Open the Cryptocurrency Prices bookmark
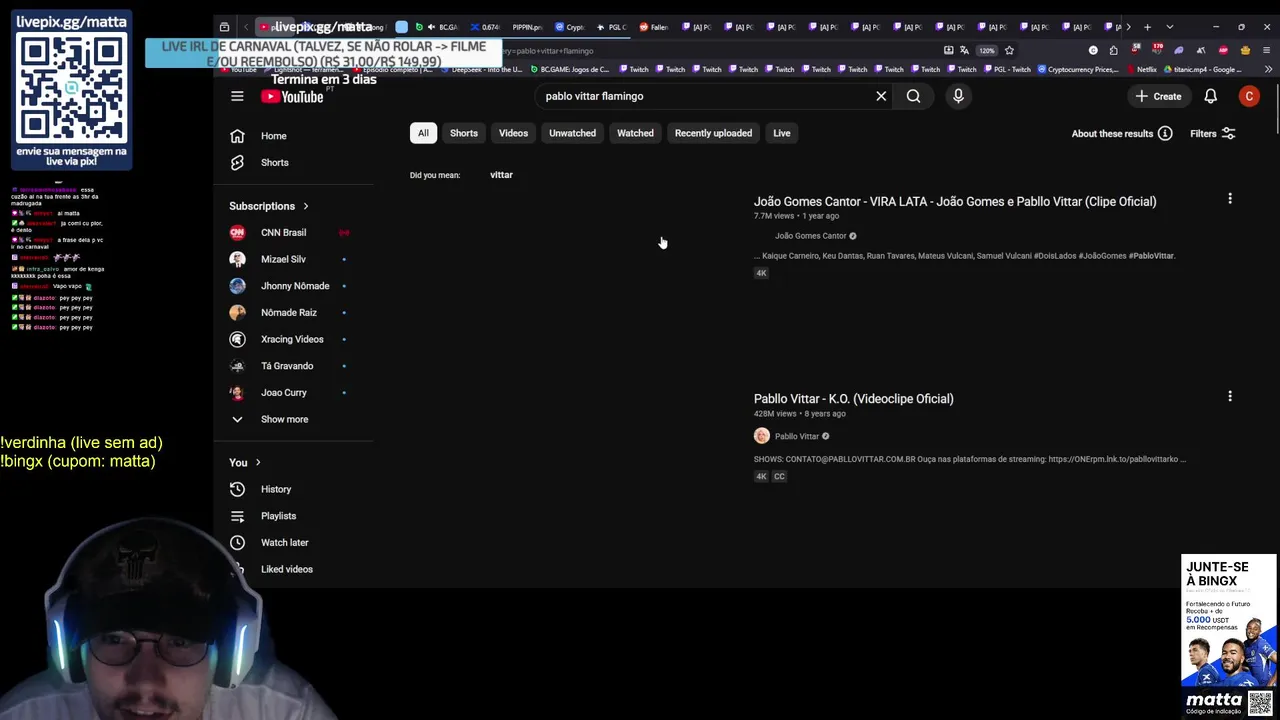Screen dimensions: 1280x720 pos(1078,70)
